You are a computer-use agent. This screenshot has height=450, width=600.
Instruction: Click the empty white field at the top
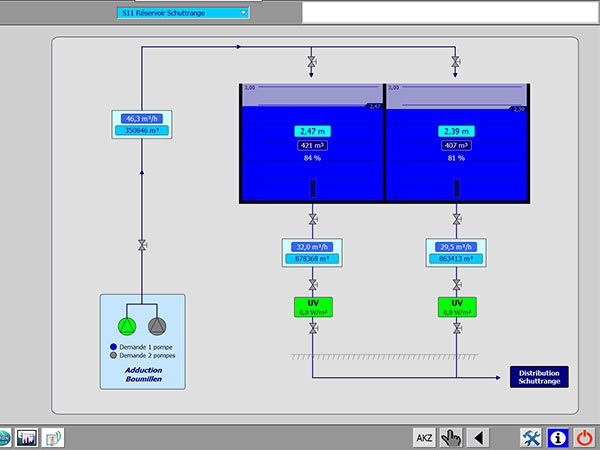450,12
